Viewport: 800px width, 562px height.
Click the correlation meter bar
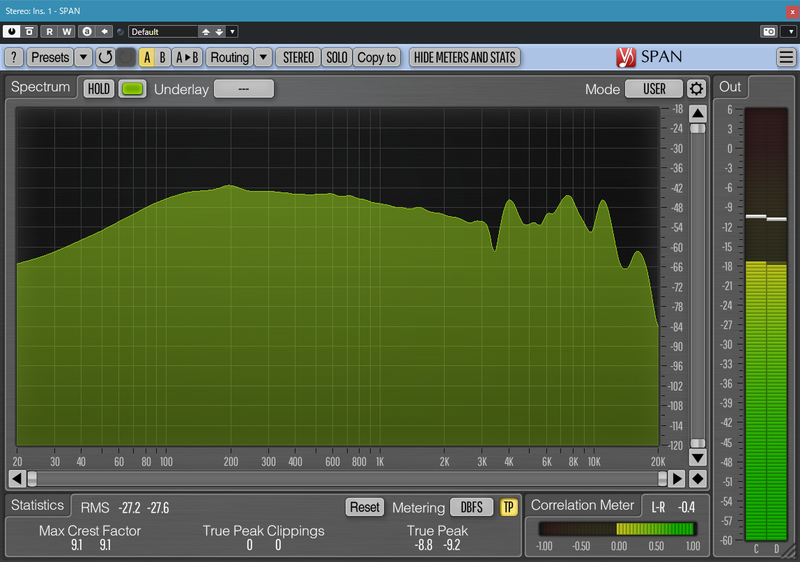coord(618,529)
